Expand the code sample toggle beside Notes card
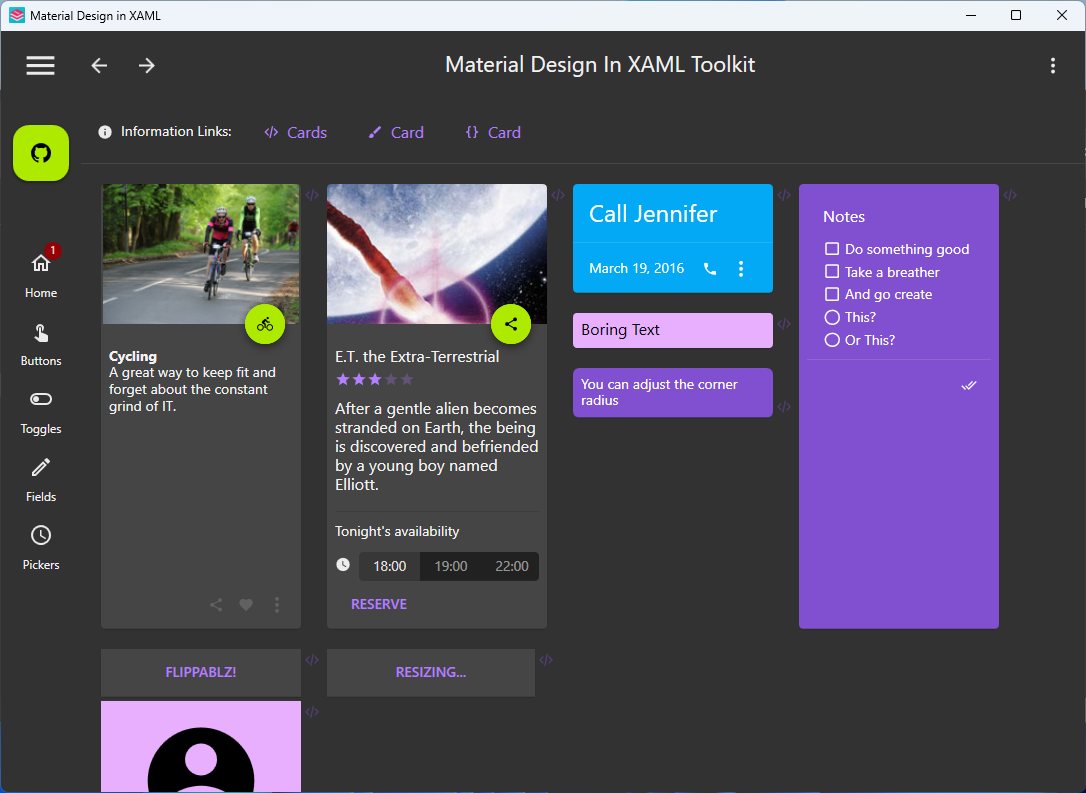This screenshot has width=1086, height=793. (1009, 195)
